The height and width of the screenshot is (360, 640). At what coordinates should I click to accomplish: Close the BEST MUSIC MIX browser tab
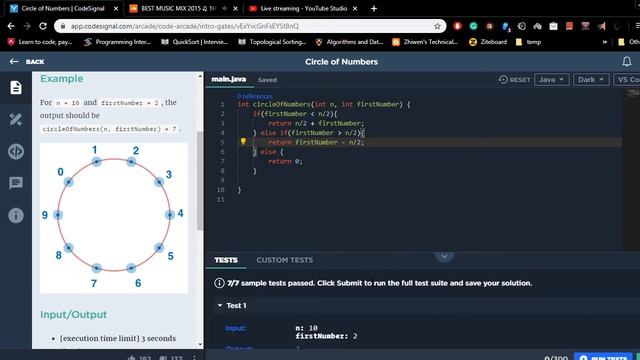[x=236, y=8]
